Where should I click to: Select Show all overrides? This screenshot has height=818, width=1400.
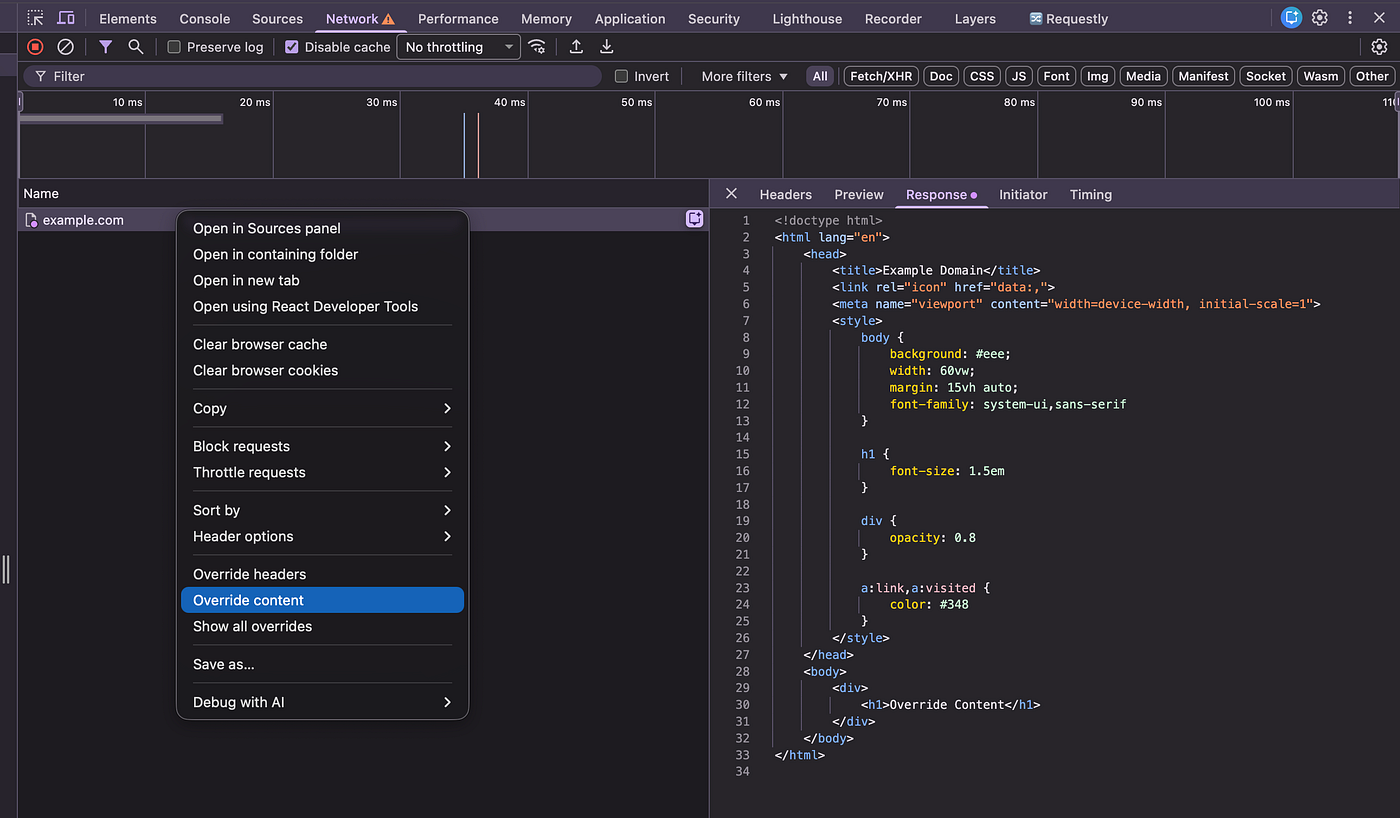point(322,626)
